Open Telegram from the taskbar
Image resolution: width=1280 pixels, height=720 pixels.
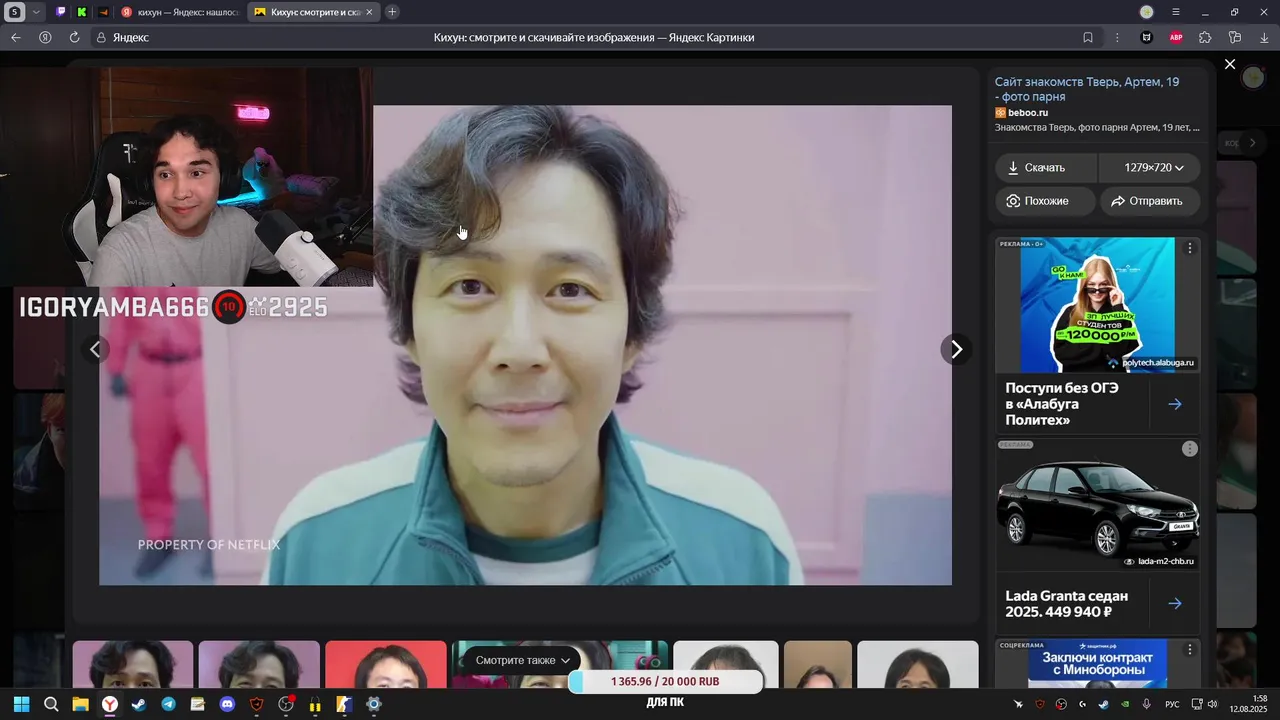coord(168,704)
